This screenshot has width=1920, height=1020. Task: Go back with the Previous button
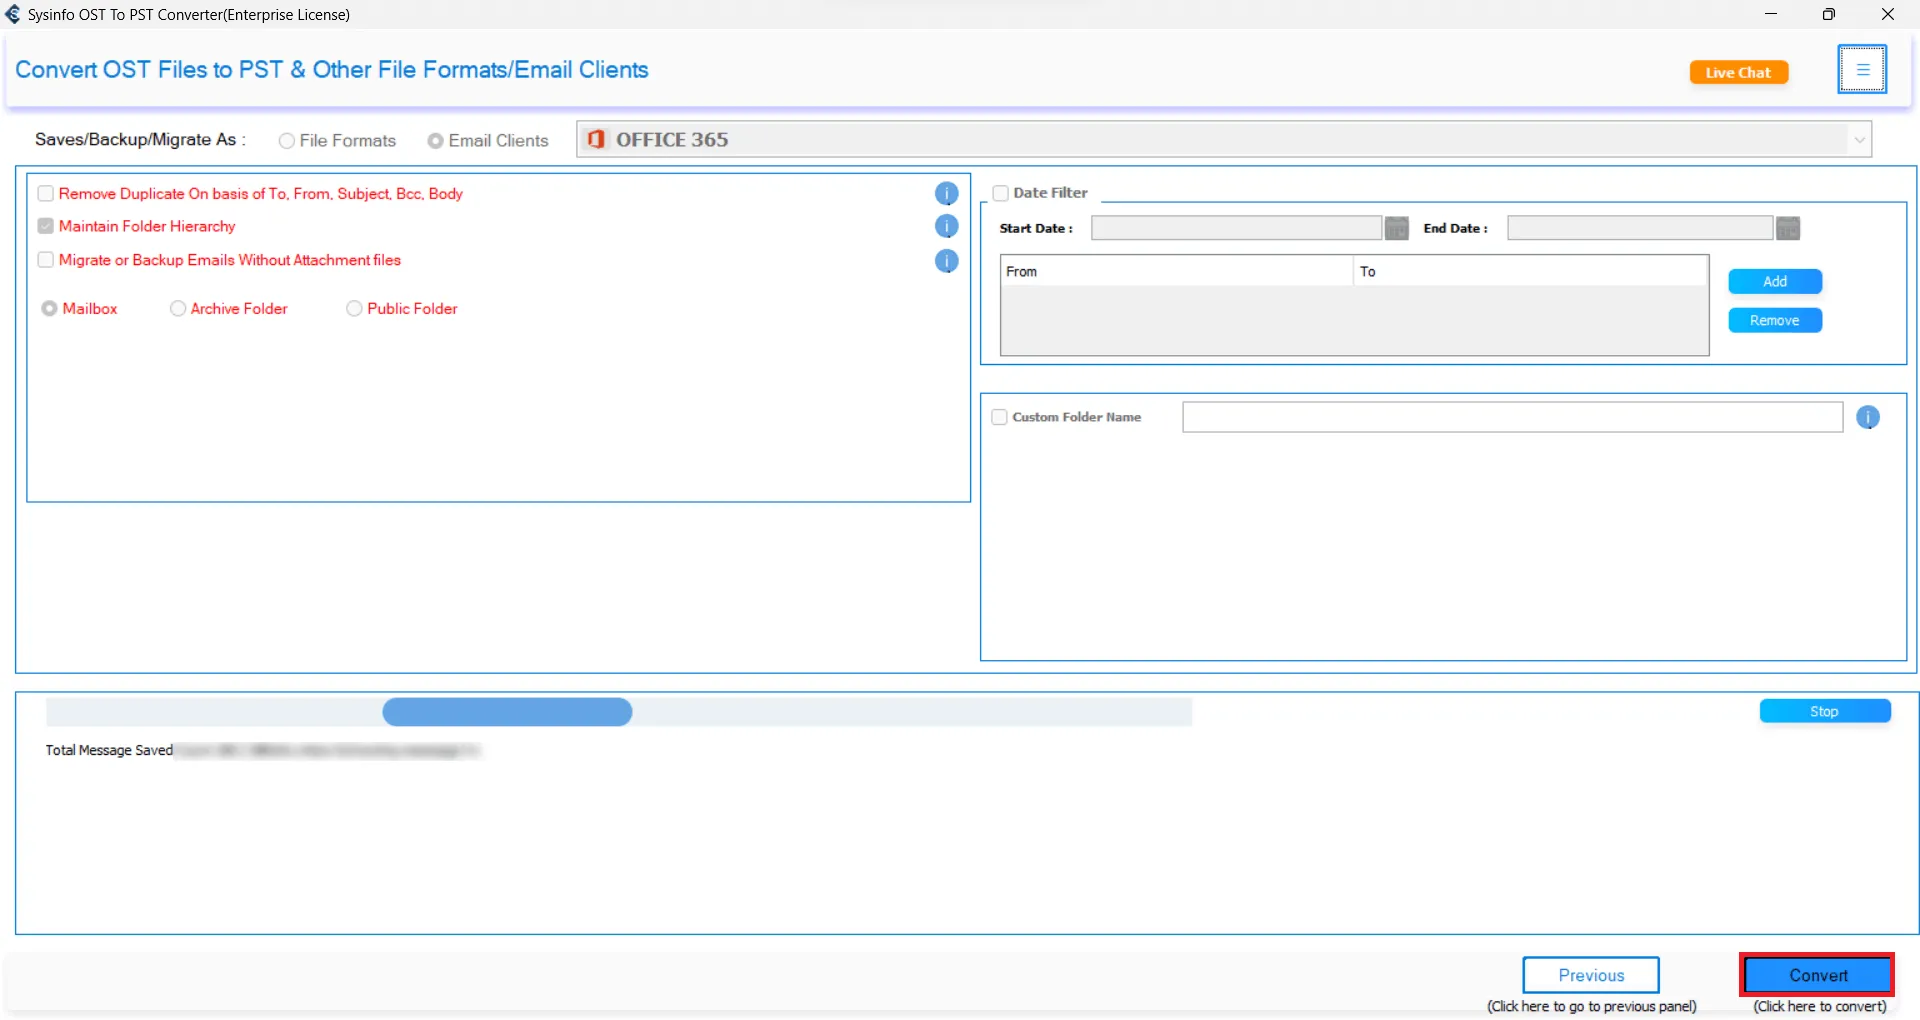pyautogui.click(x=1590, y=975)
